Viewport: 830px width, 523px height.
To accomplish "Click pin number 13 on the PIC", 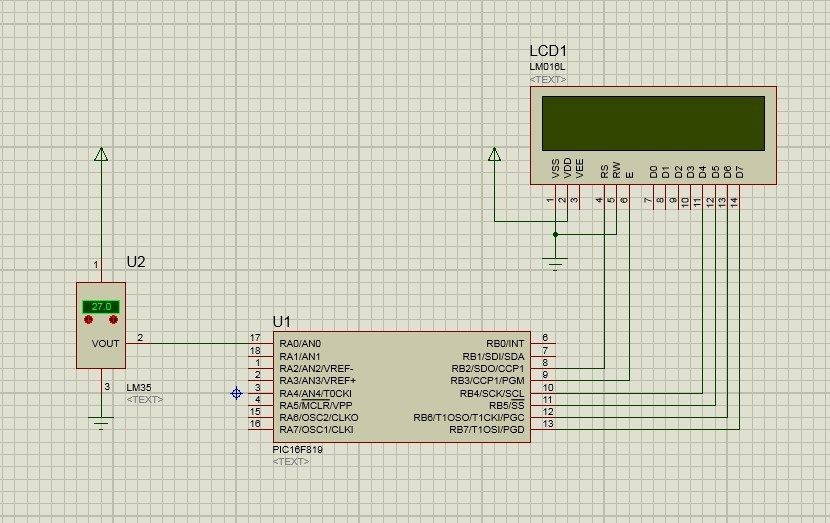I will click(x=548, y=423).
